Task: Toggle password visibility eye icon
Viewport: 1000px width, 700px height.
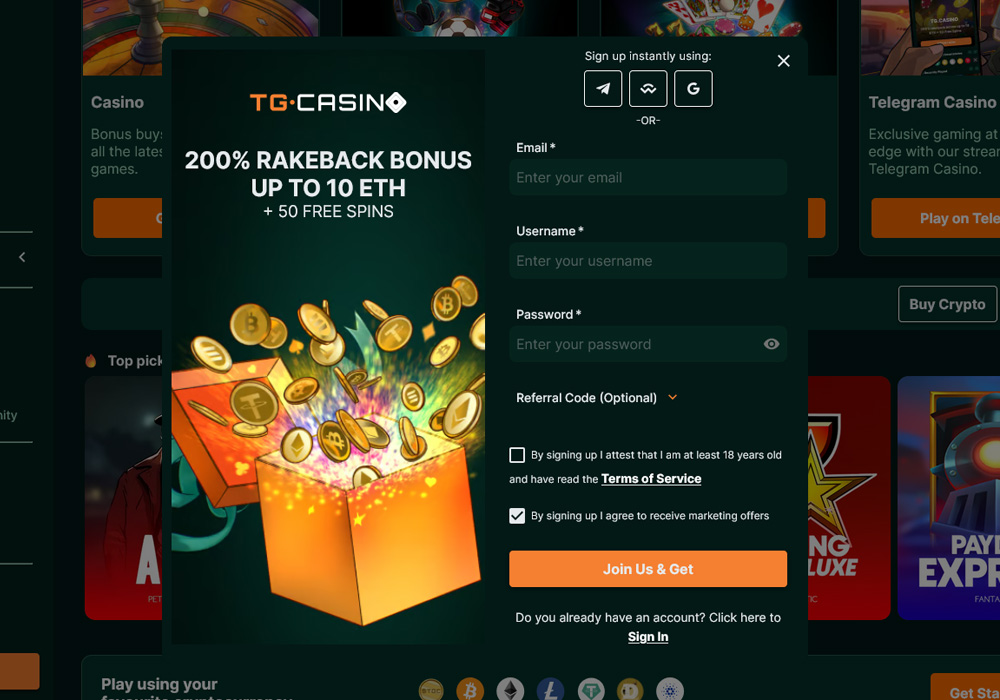Action: [771, 344]
